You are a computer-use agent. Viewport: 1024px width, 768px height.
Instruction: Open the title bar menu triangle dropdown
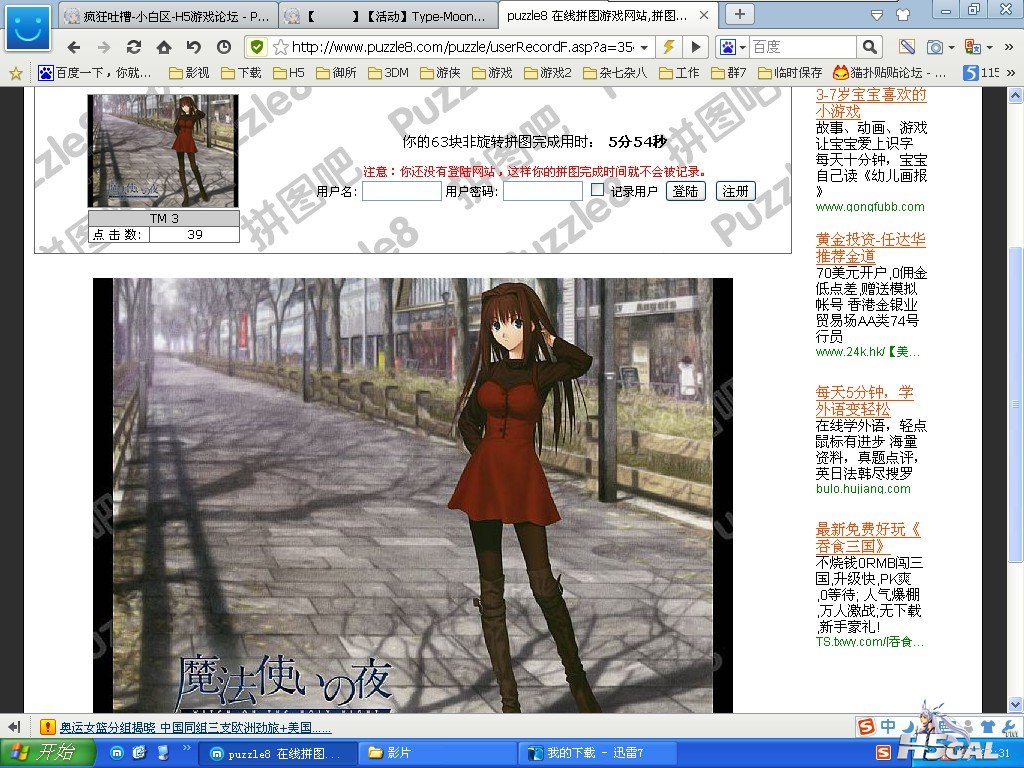[x=877, y=14]
